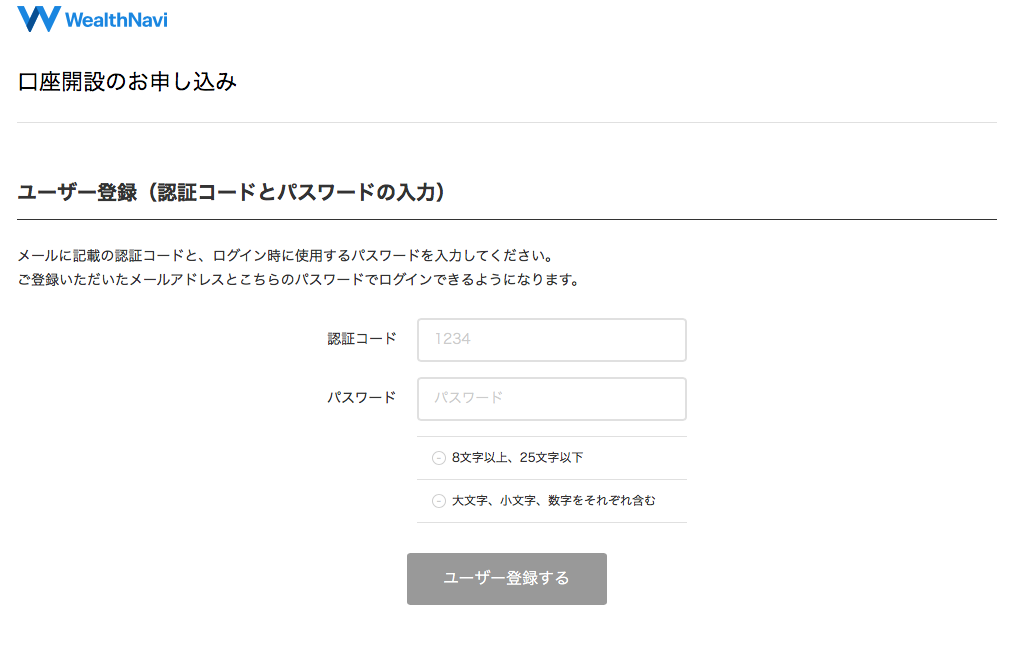Focus the パスワード input field
This screenshot has height=652, width=1017.
pos(551,398)
